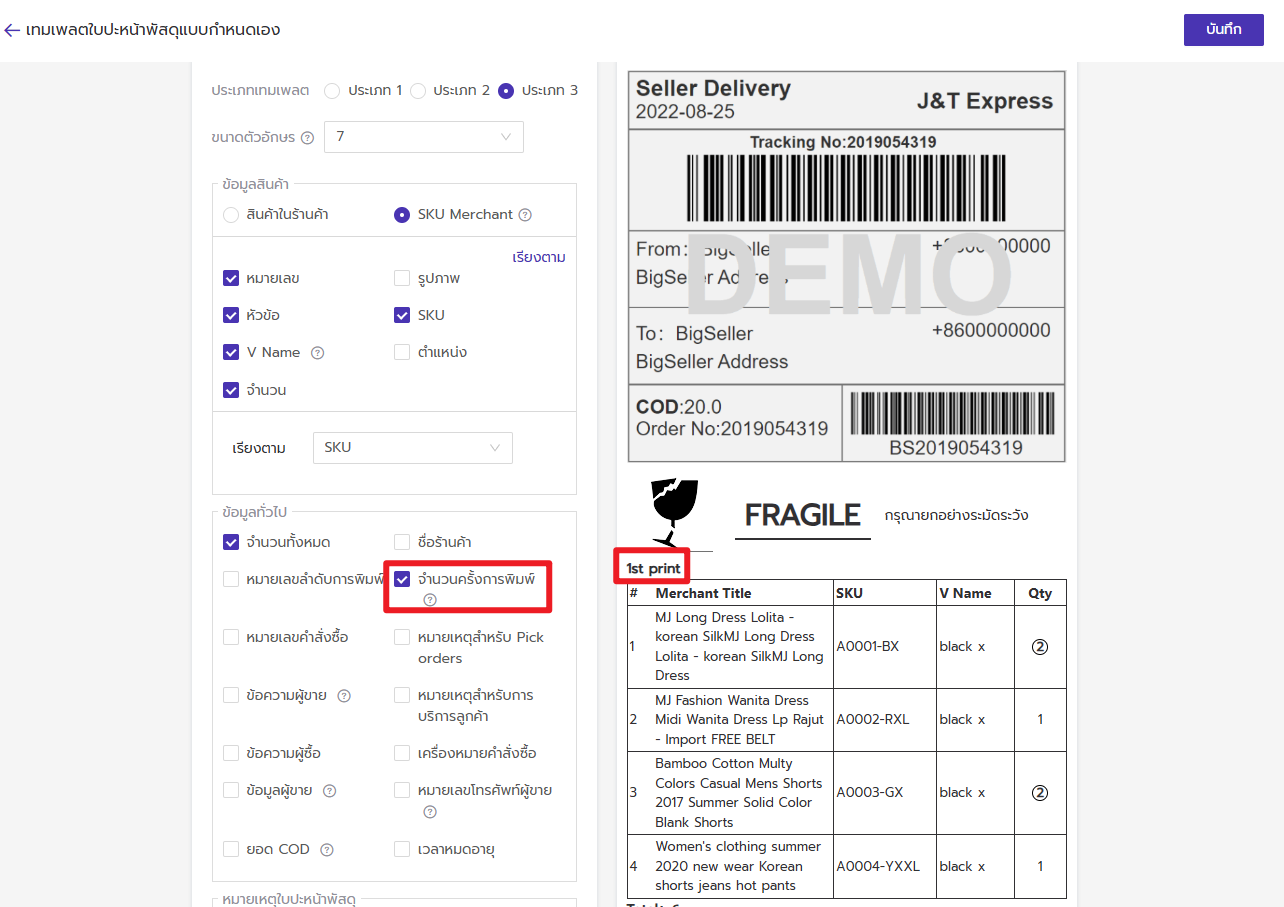Open the font size dropdown showing 7
Viewport: 1284px width, 907px height.
423,137
